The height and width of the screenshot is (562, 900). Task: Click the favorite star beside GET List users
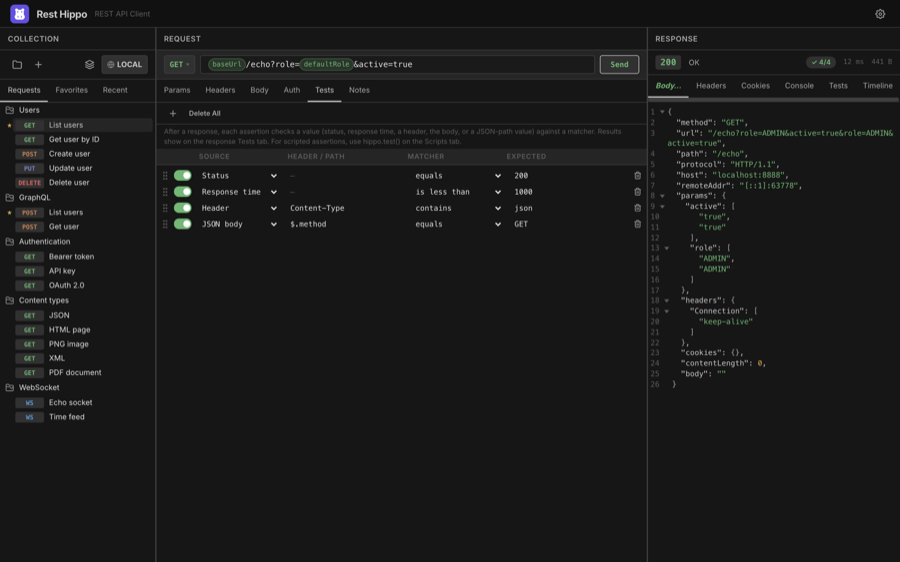9,125
